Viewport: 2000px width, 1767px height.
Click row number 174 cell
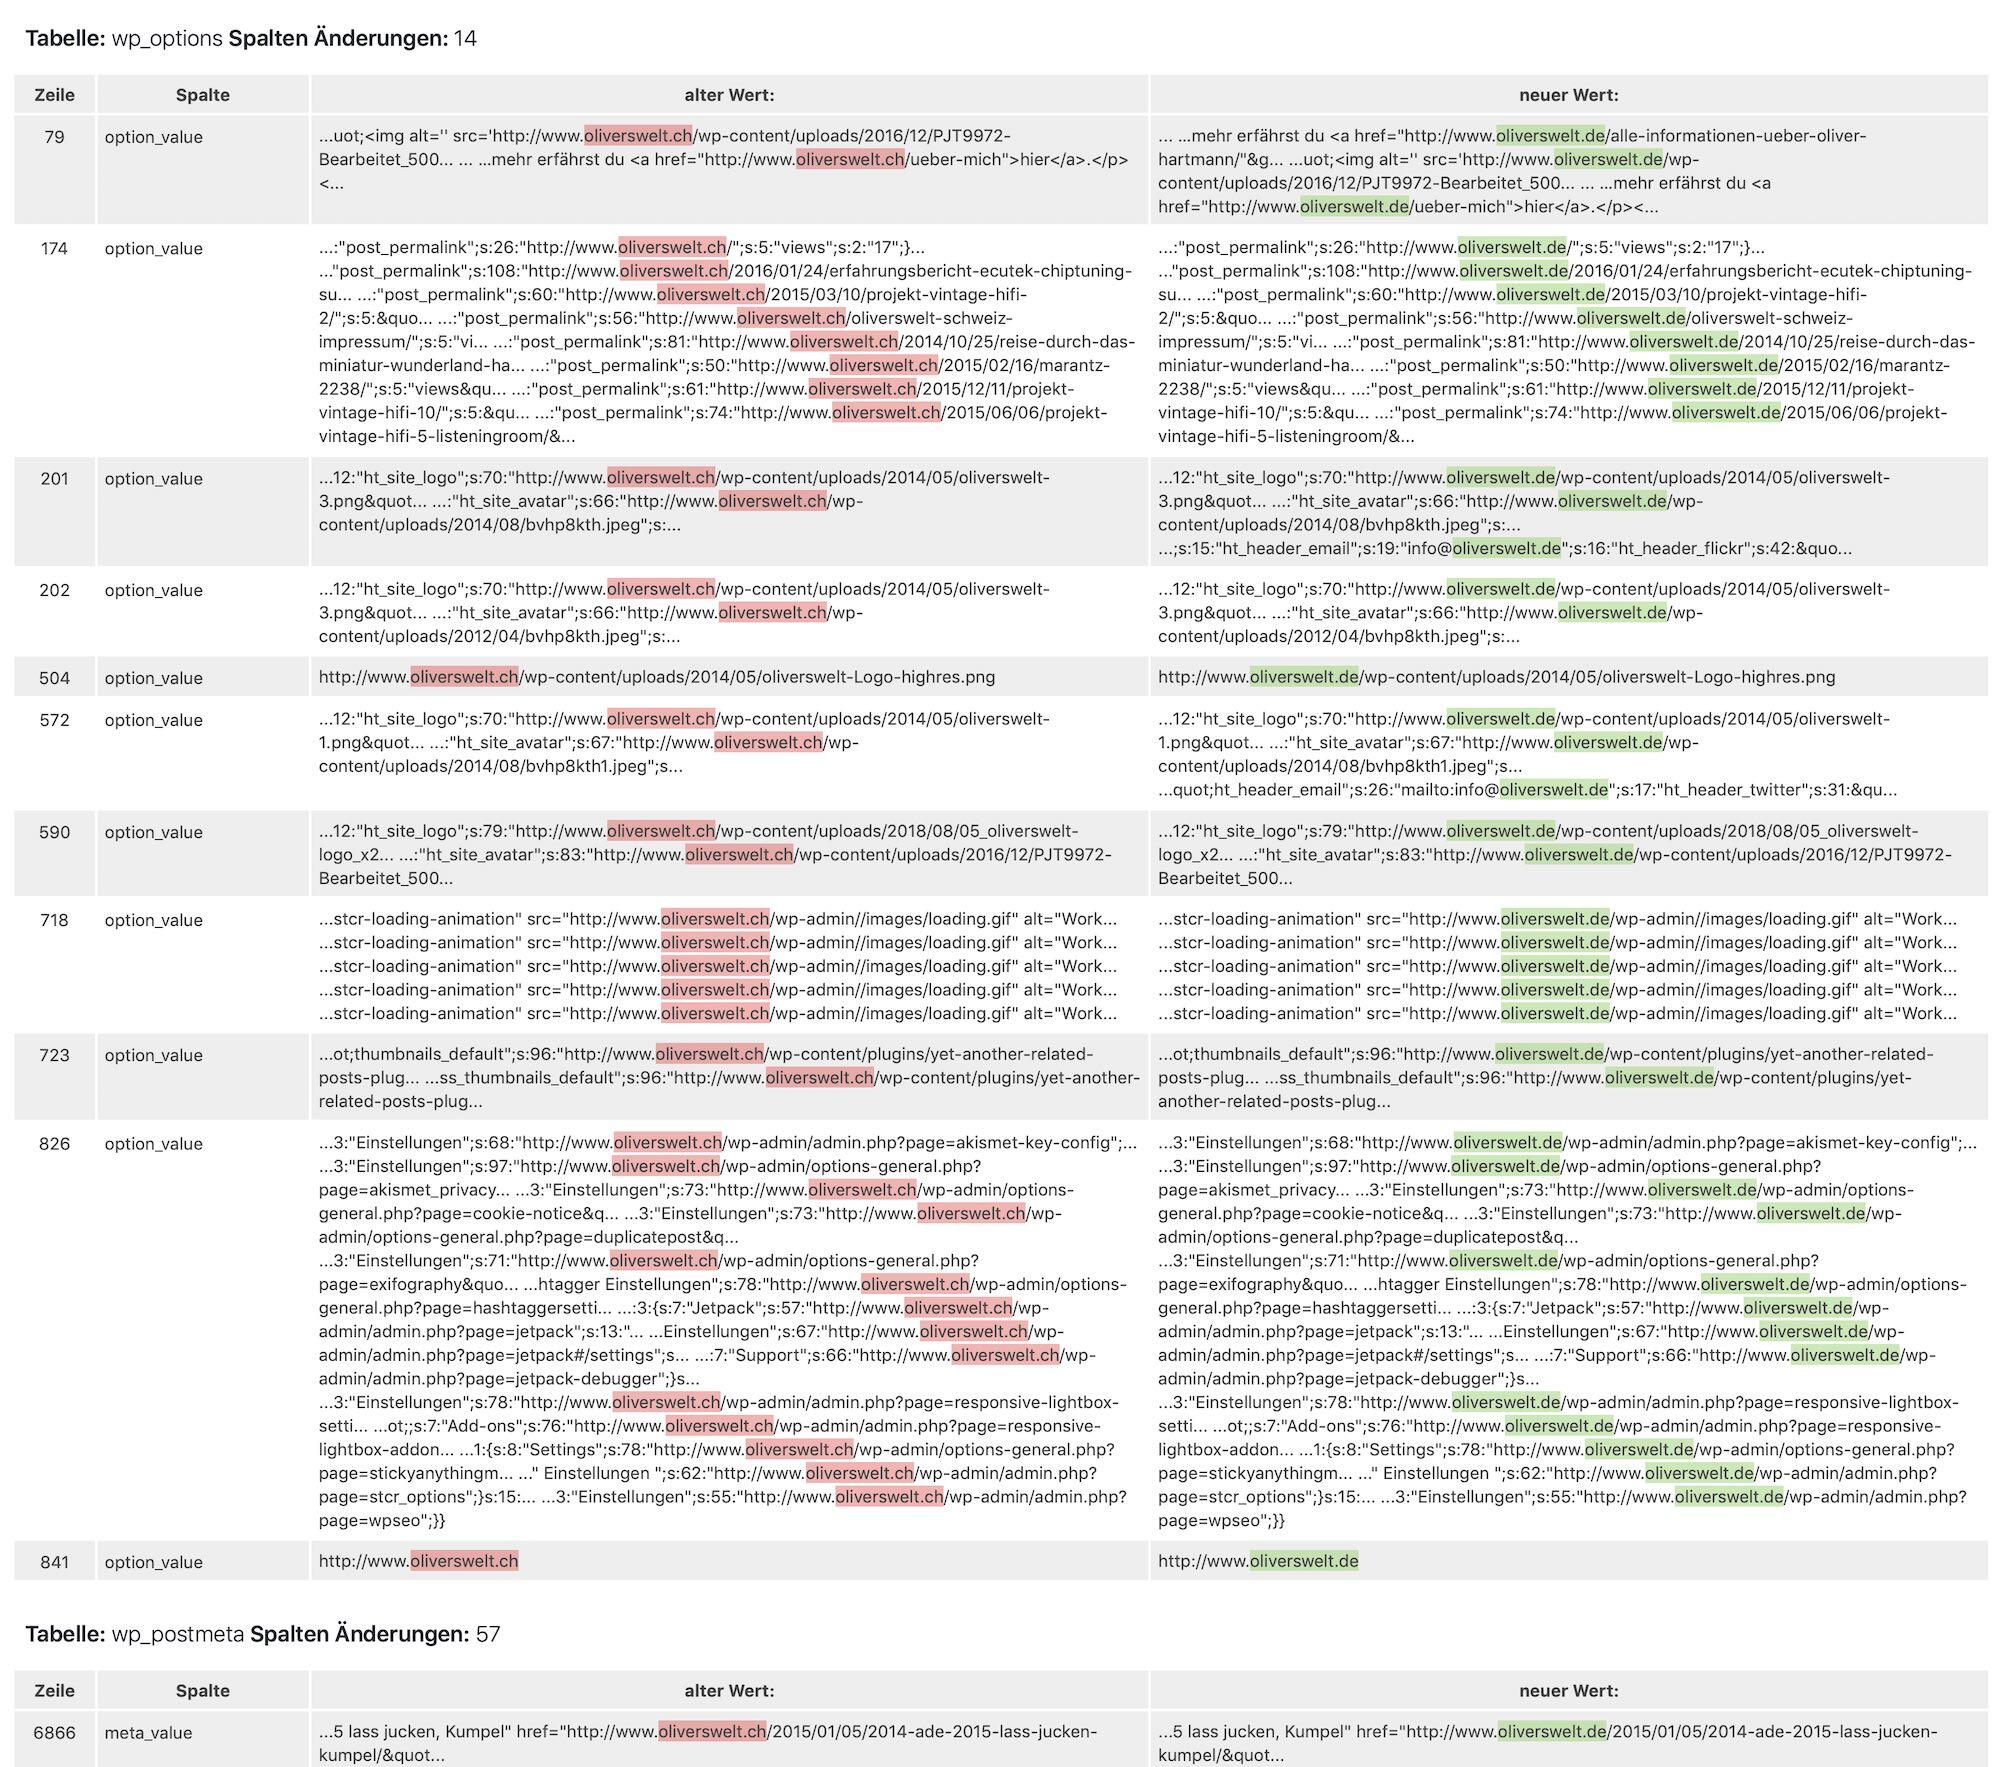click(54, 248)
